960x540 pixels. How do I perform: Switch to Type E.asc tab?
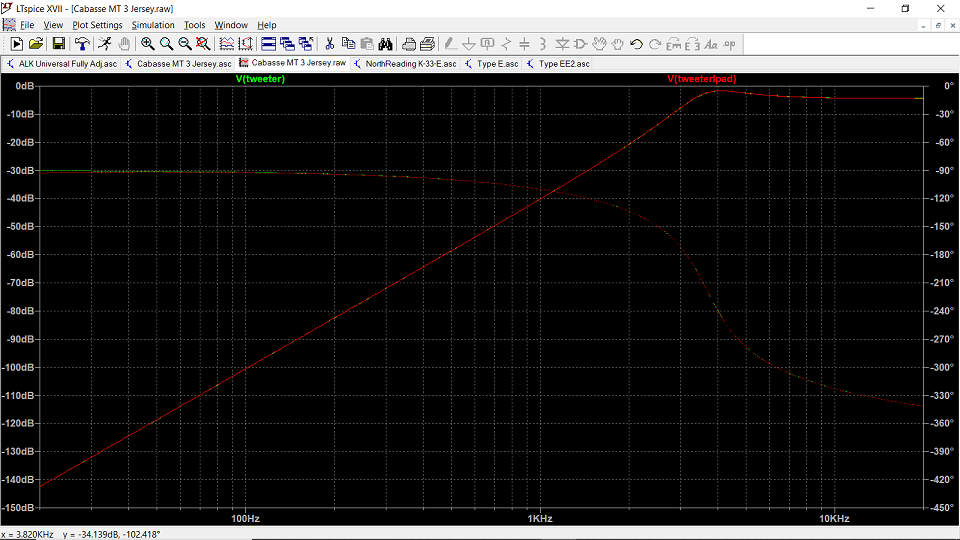[492, 64]
